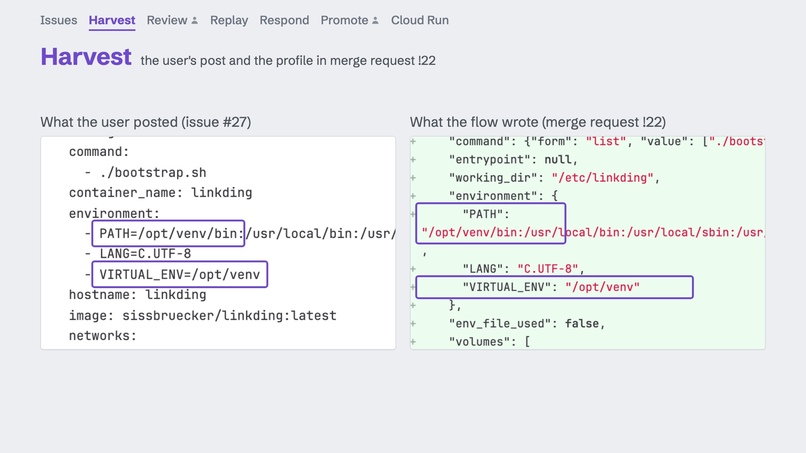Click '"working_dir": "/etc/linkding"' diff line

(554, 177)
